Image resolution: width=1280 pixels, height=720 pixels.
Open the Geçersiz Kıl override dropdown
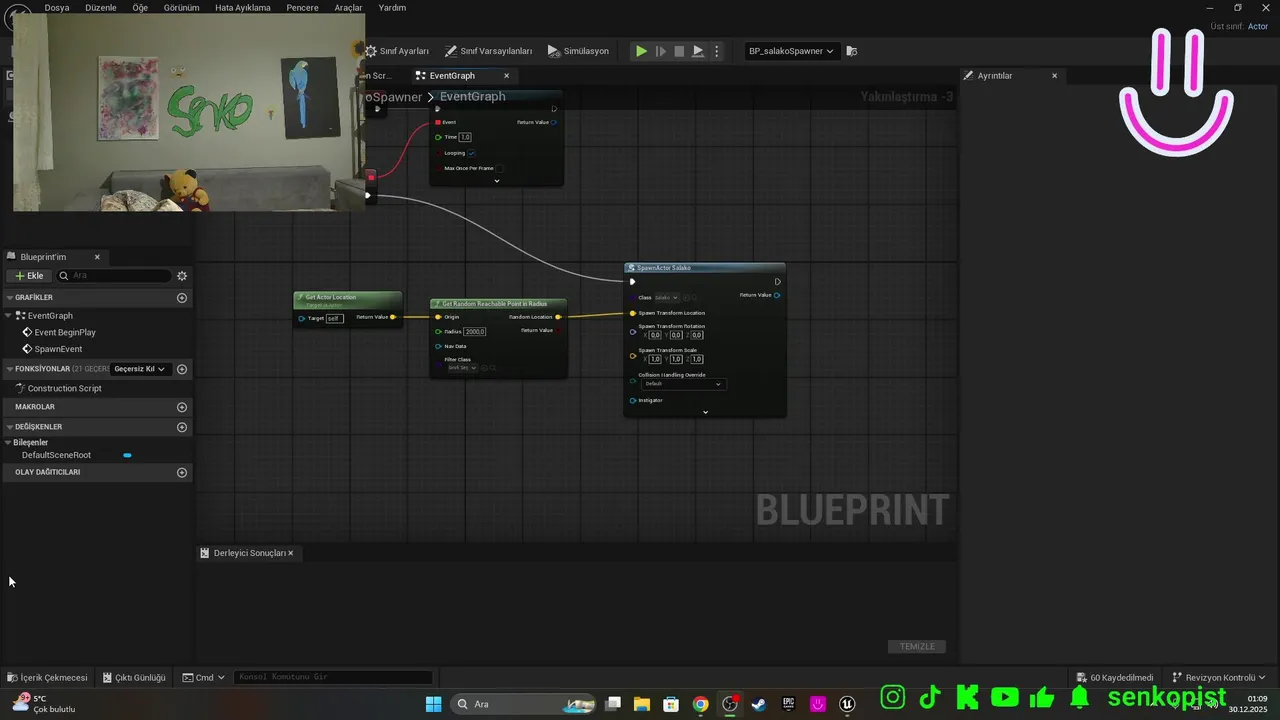coord(139,369)
